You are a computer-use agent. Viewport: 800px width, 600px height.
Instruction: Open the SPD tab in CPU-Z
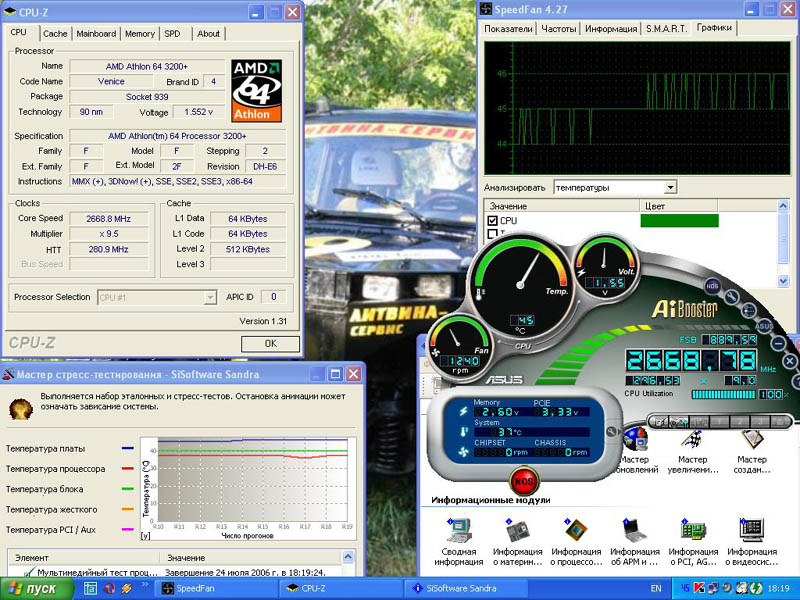pyautogui.click(x=172, y=34)
